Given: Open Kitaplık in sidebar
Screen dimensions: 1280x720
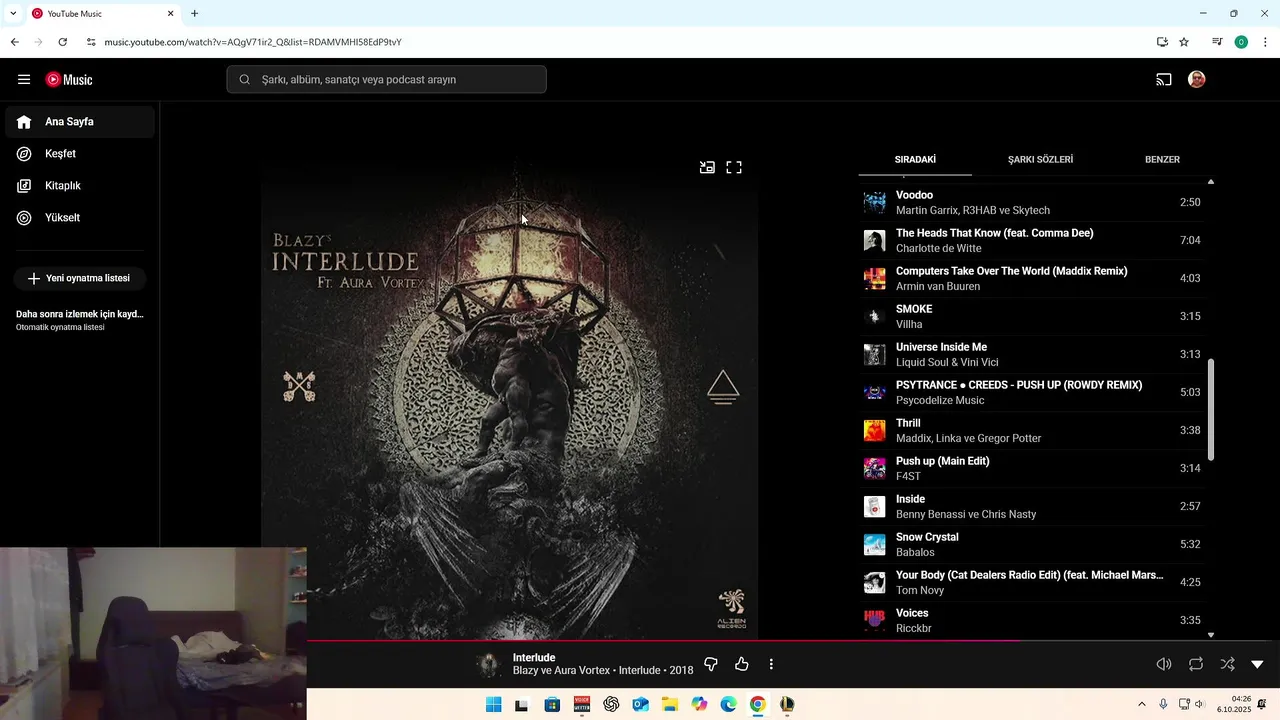Looking at the screenshot, I should 80,186.
